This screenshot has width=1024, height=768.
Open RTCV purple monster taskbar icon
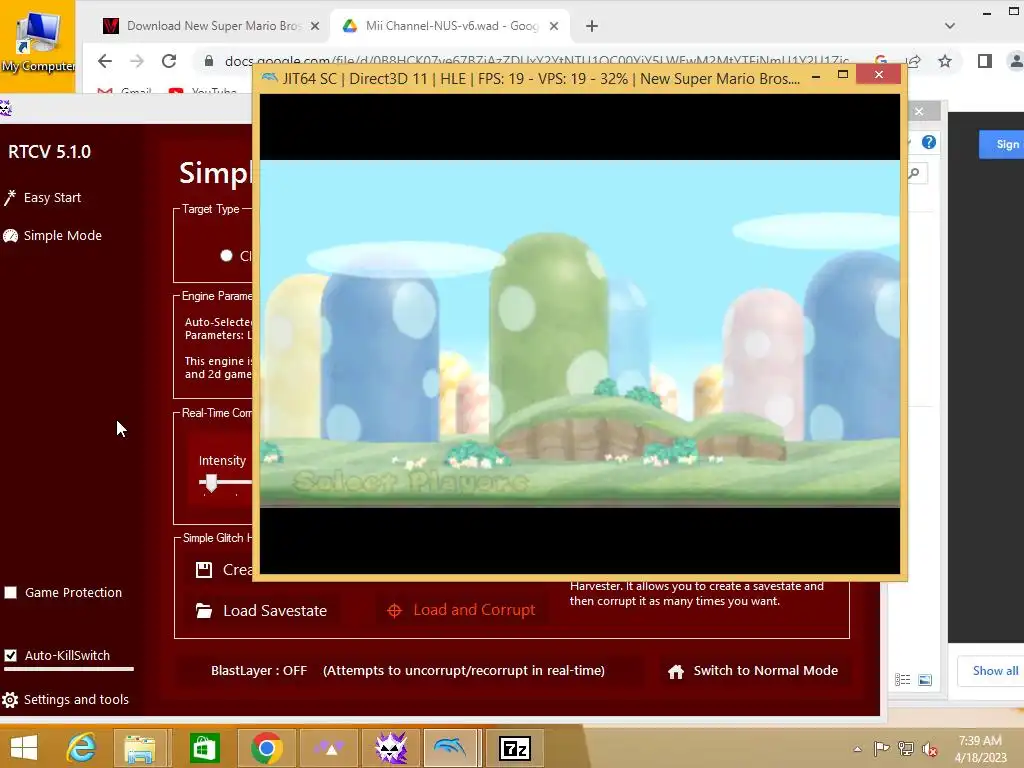[391, 748]
